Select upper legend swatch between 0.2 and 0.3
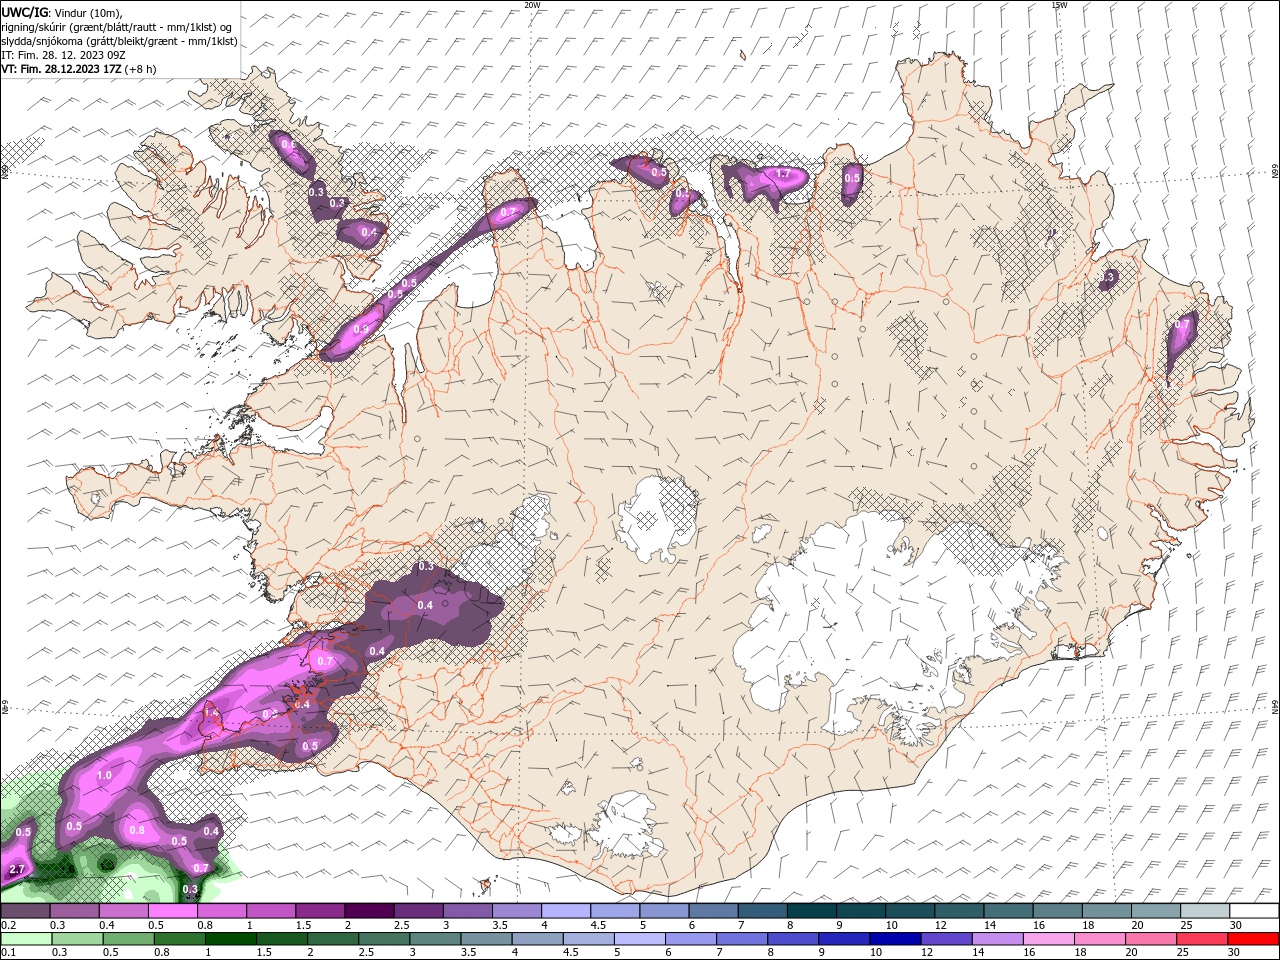The image size is (1280, 960). click(x=25, y=911)
